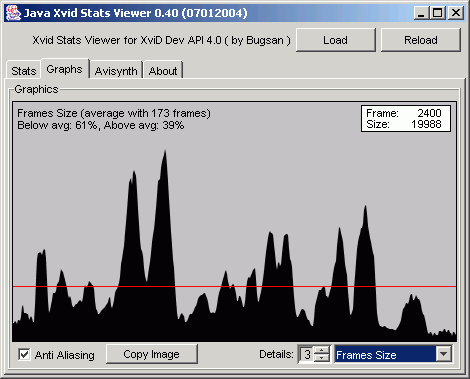
Task: Copy Image button to clipboard
Action: tap(152, 354)
